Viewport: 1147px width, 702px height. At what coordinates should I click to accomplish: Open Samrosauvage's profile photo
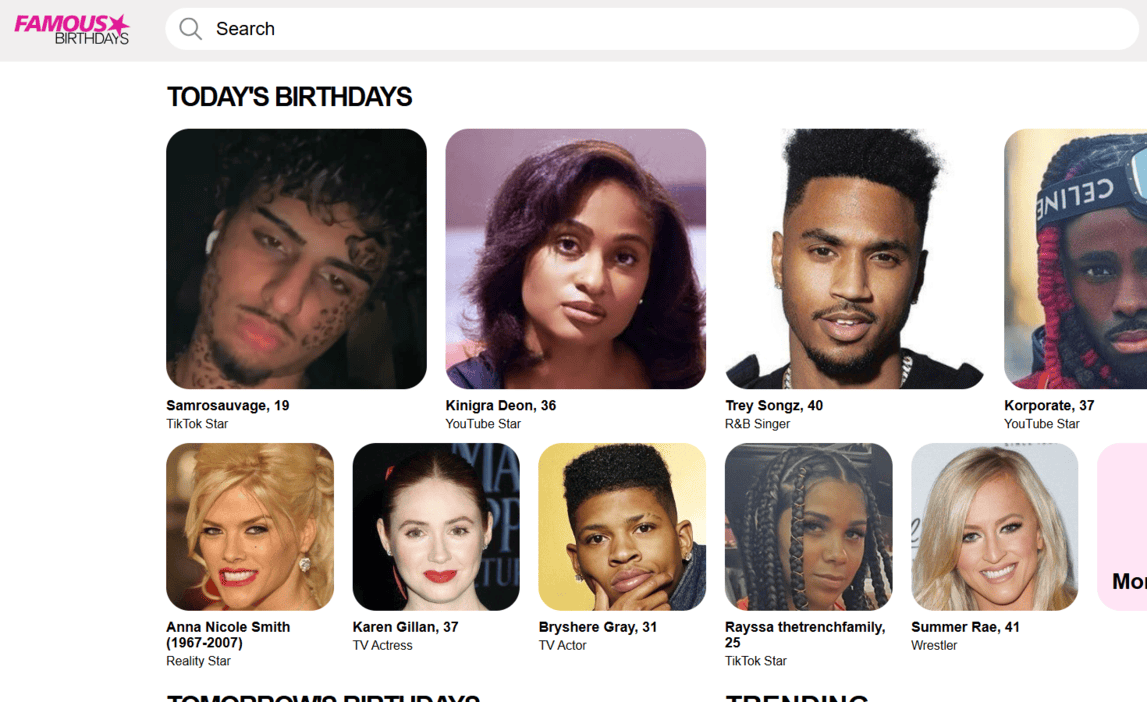point(296,258)
